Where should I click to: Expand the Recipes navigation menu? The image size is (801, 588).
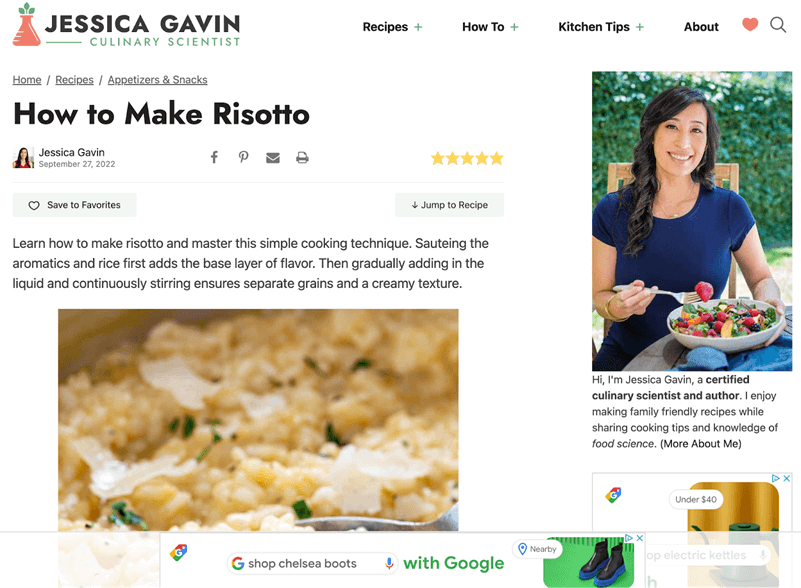tap(392, 27)
